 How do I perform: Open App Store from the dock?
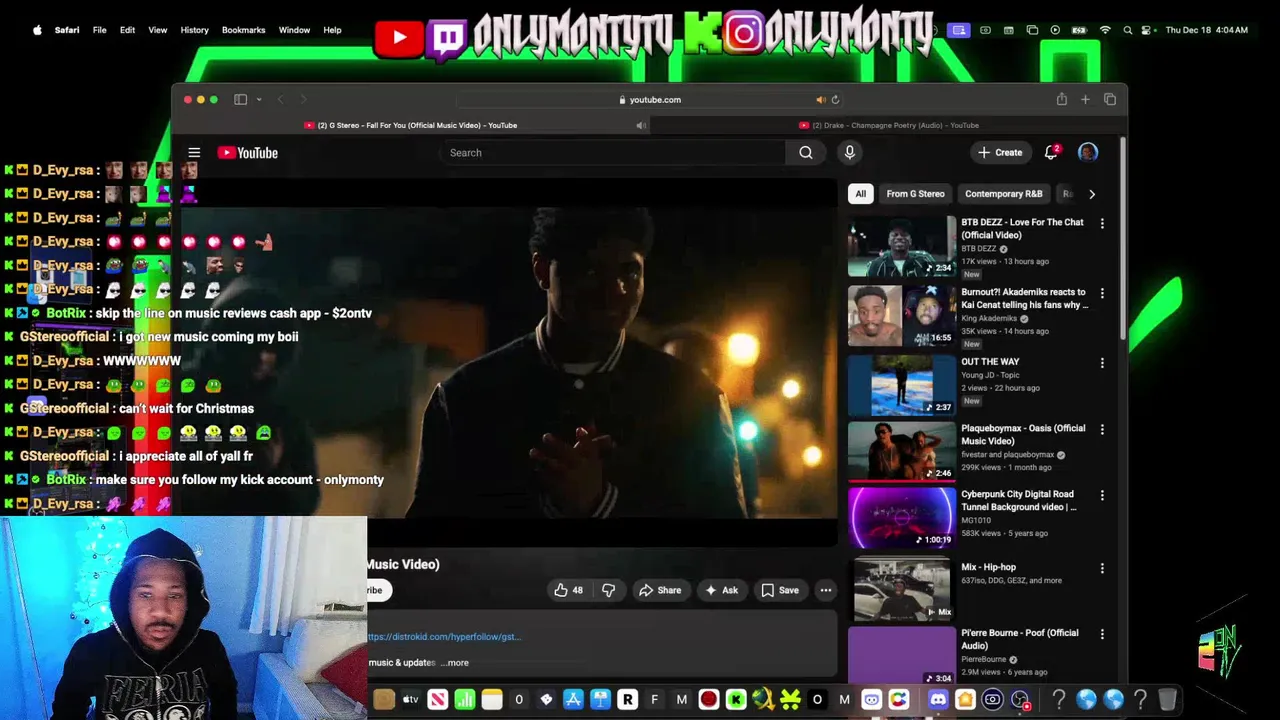point(573,700)
